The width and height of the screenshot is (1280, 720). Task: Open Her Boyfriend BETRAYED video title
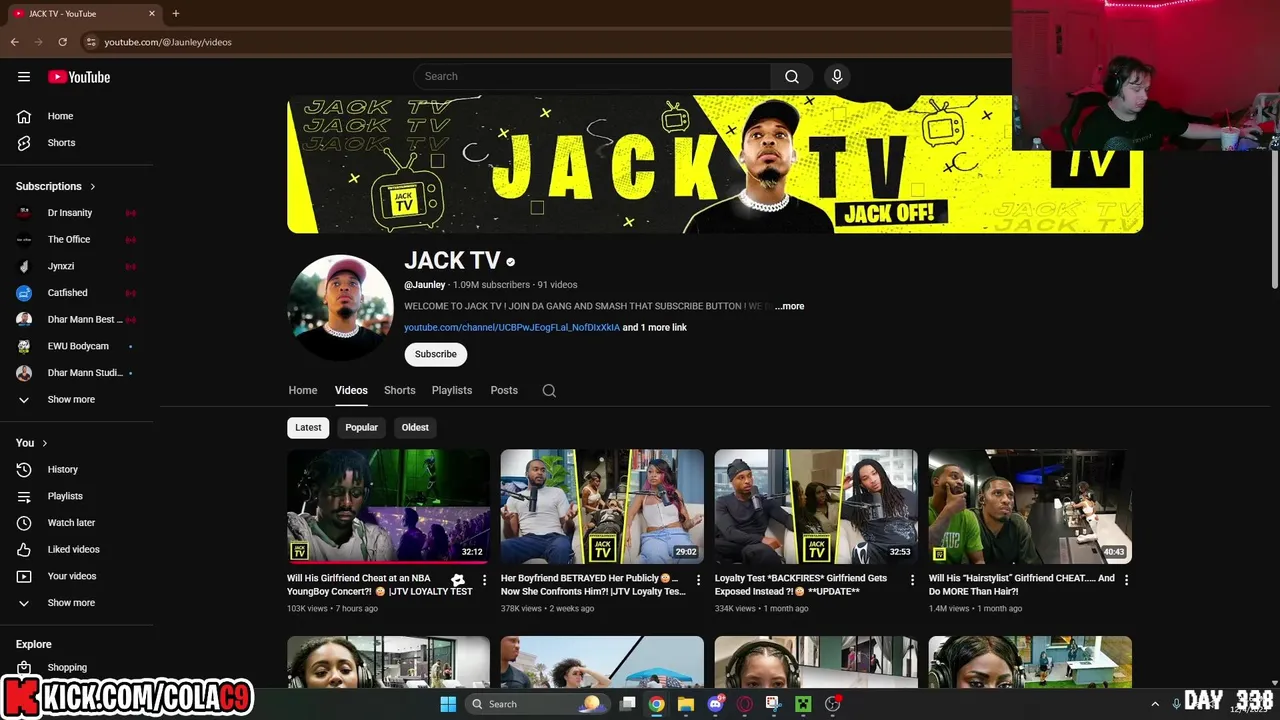593,585
